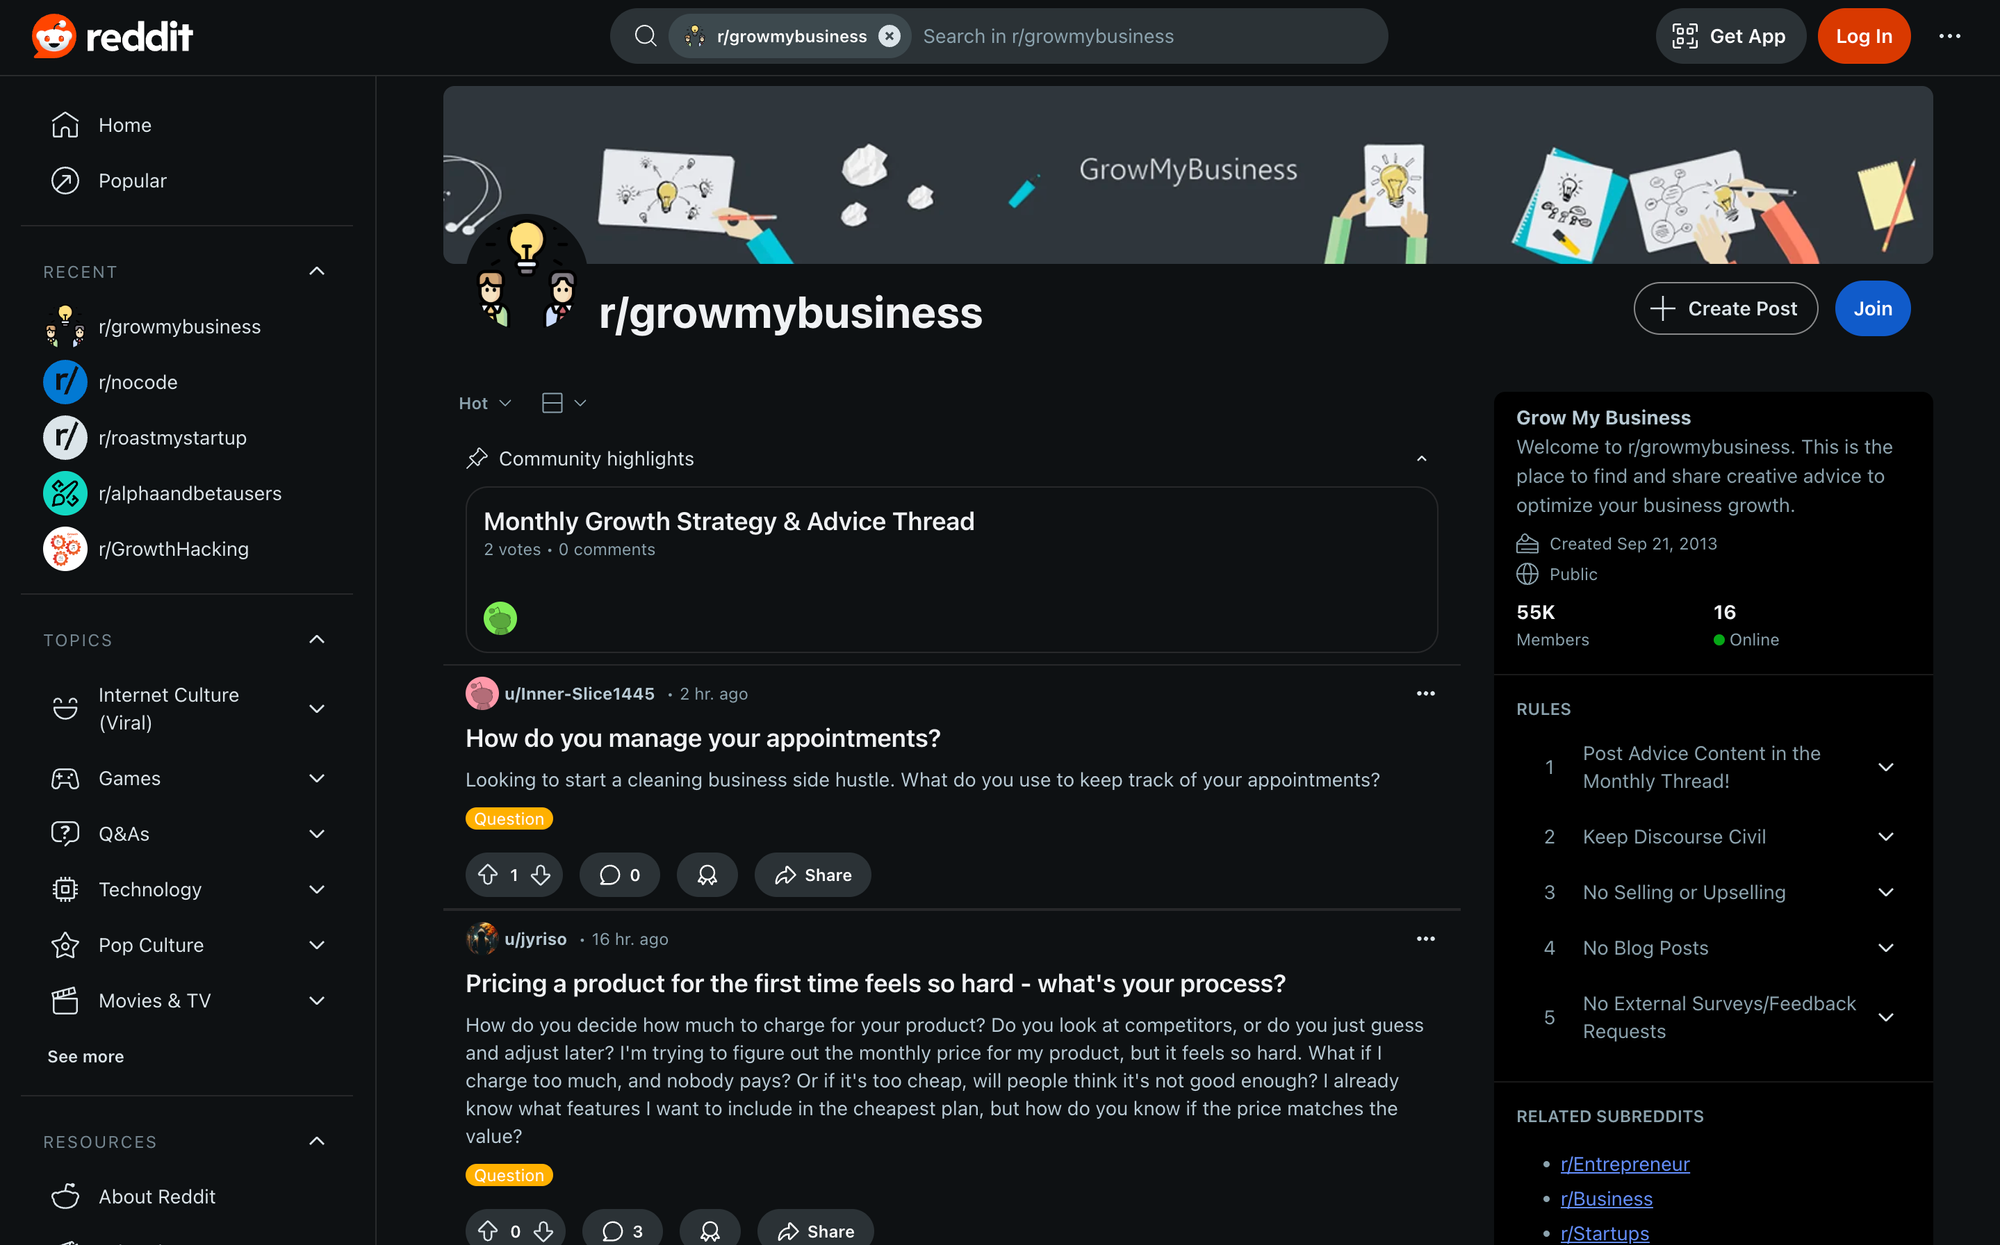Open the r/Entrepreneur related subreddit link
This screenshot has width=2000, height=1245.
[x=1625, y=1164]
